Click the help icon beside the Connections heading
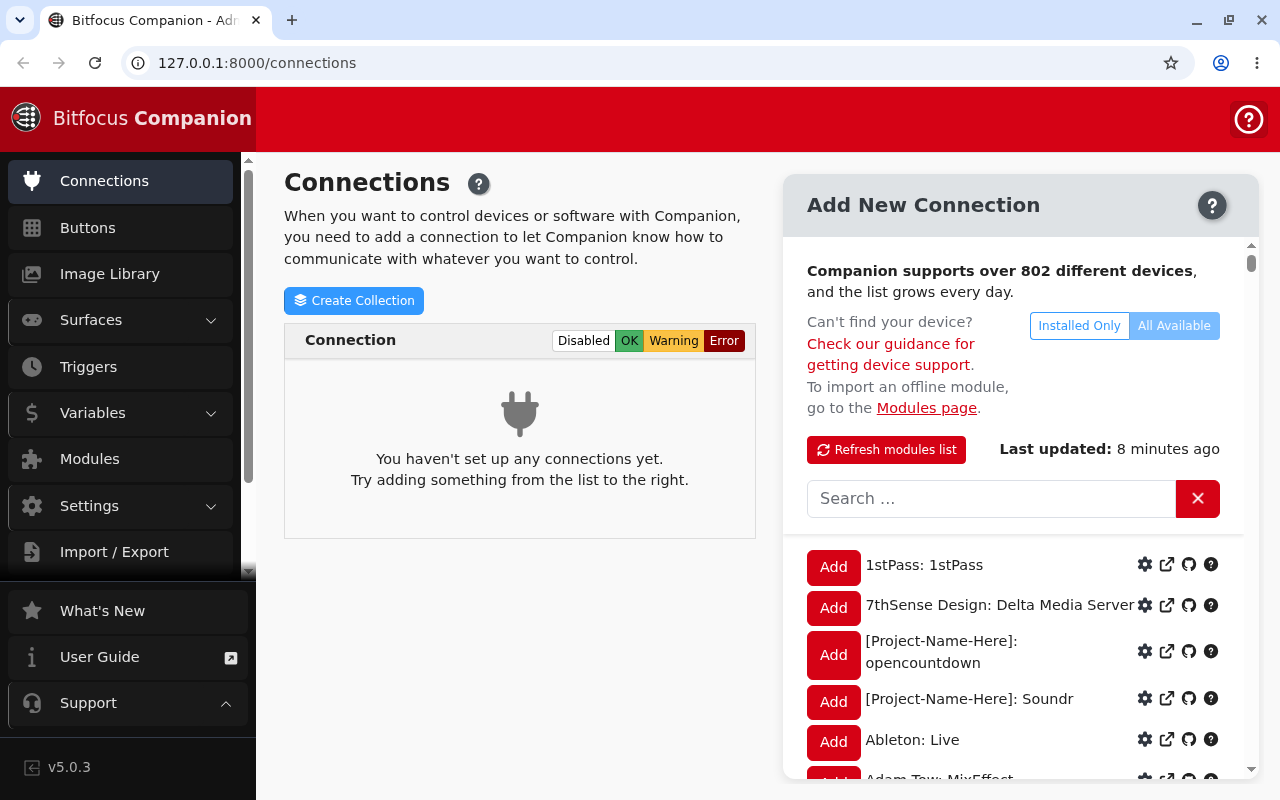 [x=479, y=184]
